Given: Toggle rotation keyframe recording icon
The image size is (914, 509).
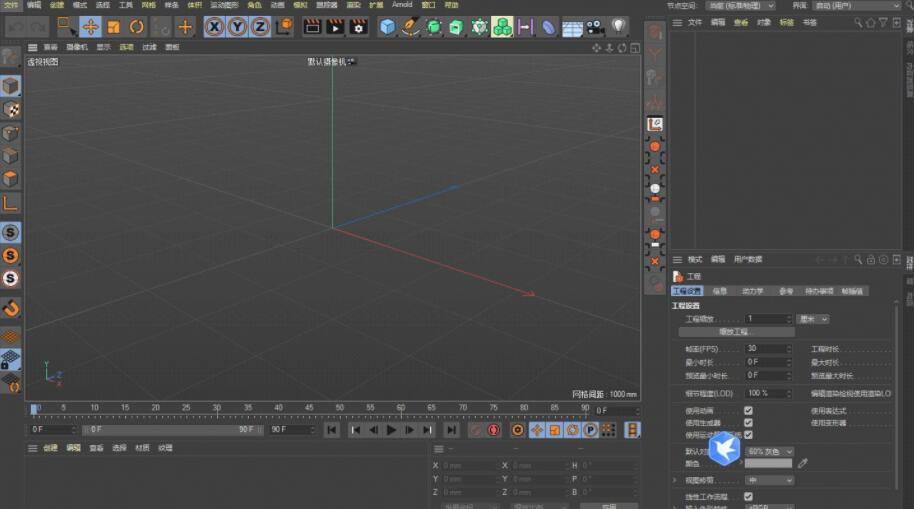Looking at the screenshot, I should coord(572,430).
